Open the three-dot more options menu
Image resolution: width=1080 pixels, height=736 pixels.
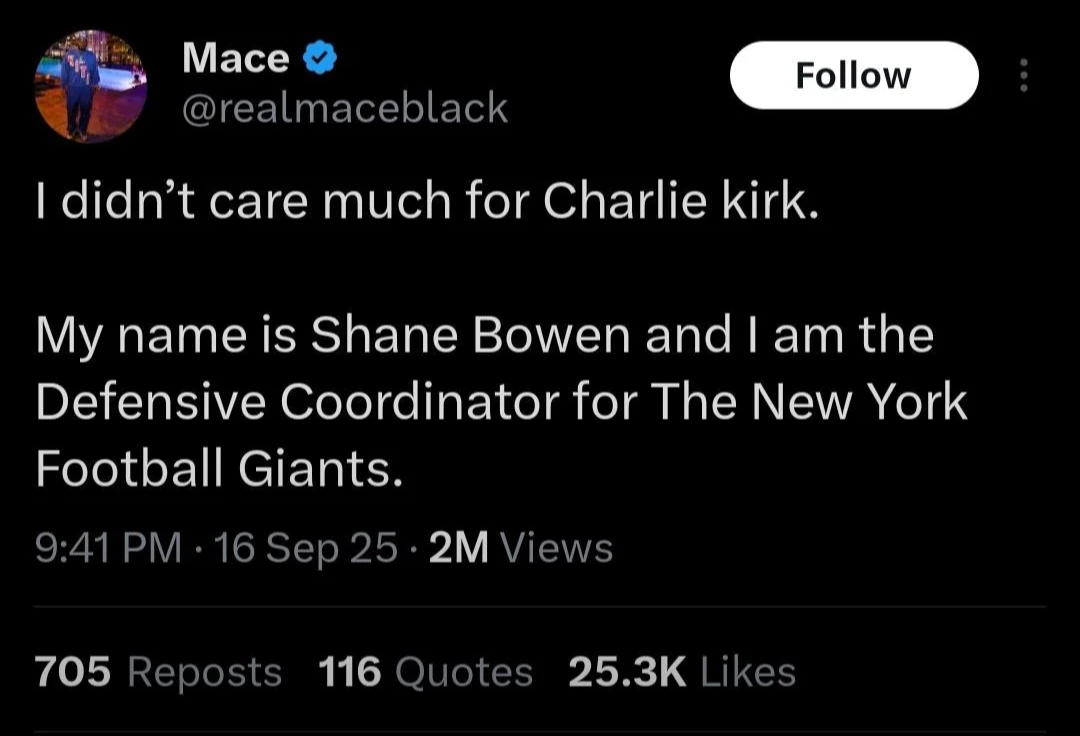(x=1024, y=75)
